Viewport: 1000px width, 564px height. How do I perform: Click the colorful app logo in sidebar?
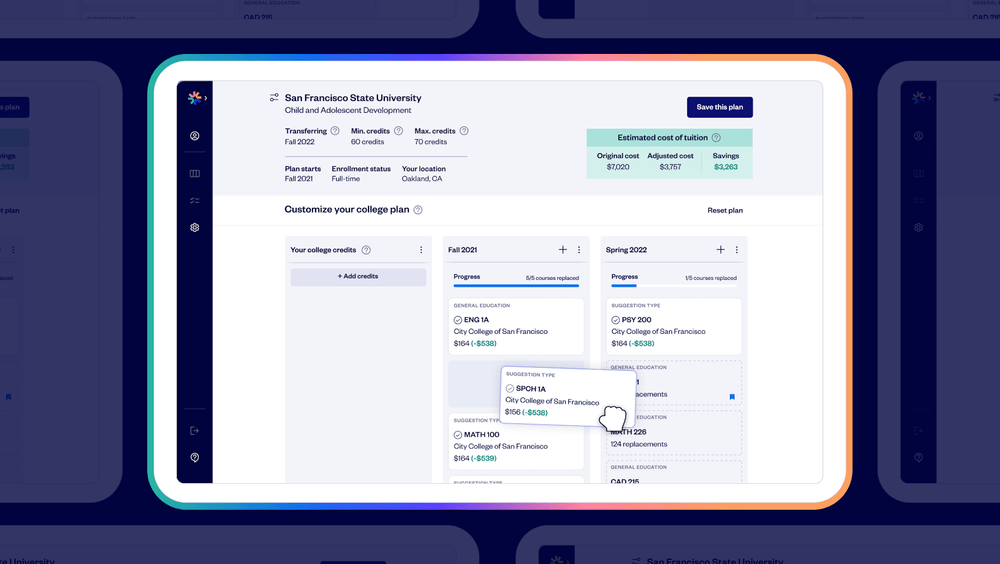click(x=195, y=98)
